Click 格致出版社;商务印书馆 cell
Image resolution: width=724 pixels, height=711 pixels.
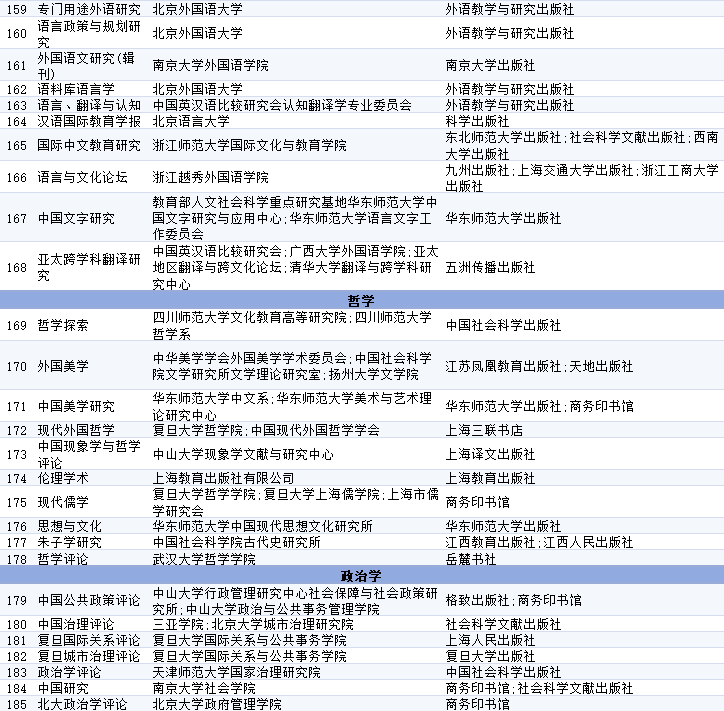tap(513, 600)
